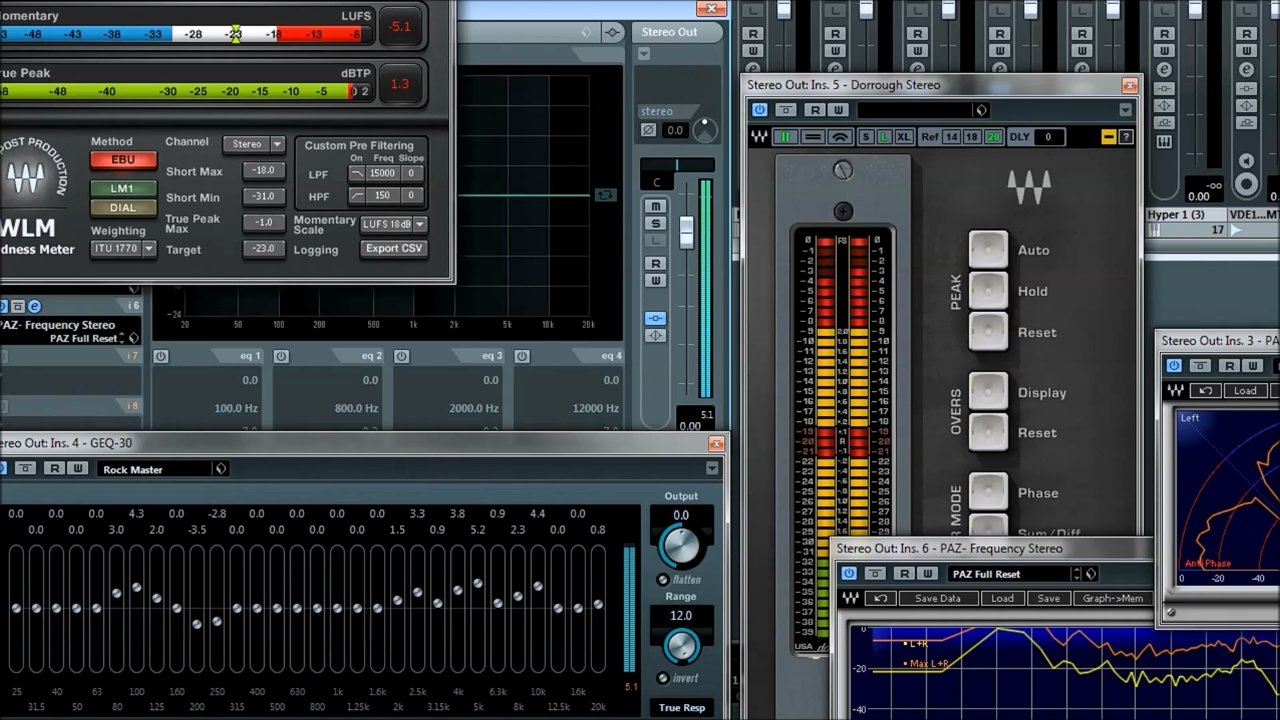Open Weighting dropdown ITU 1770
Viewport: 1280px width, 720px height.
click(123, 248)
